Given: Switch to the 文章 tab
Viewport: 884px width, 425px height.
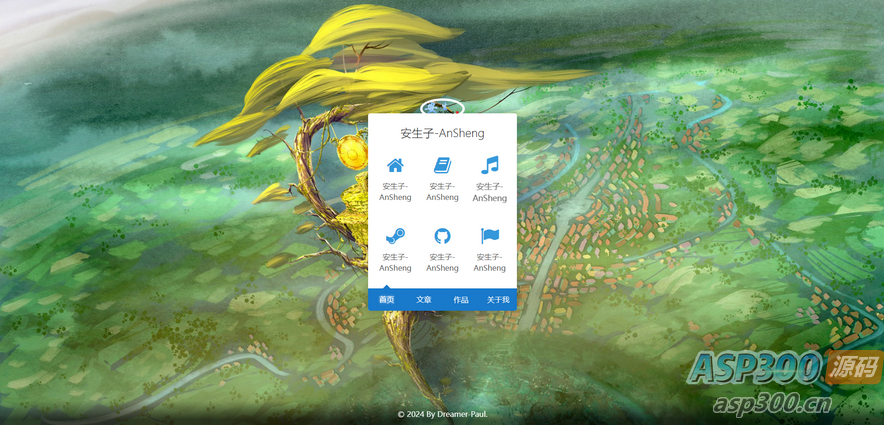Looking at the screenshot, I should pyautogui.click(x=423, y=300).
